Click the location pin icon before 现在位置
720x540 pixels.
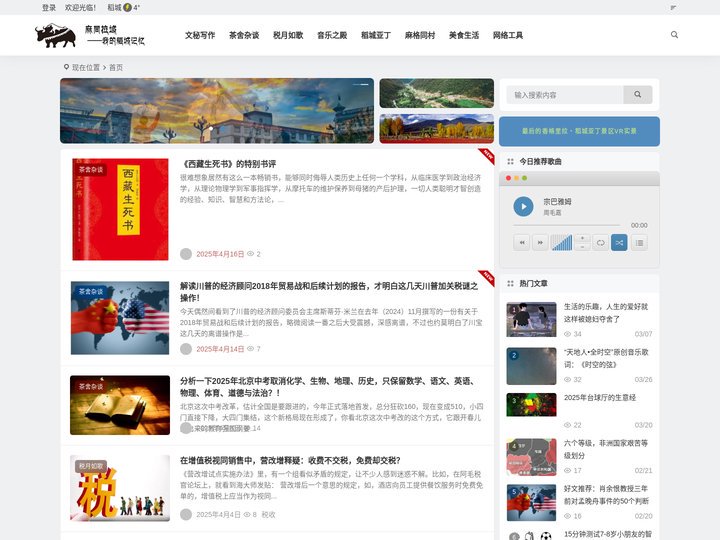pyautogui.click(x=66, y=67)
